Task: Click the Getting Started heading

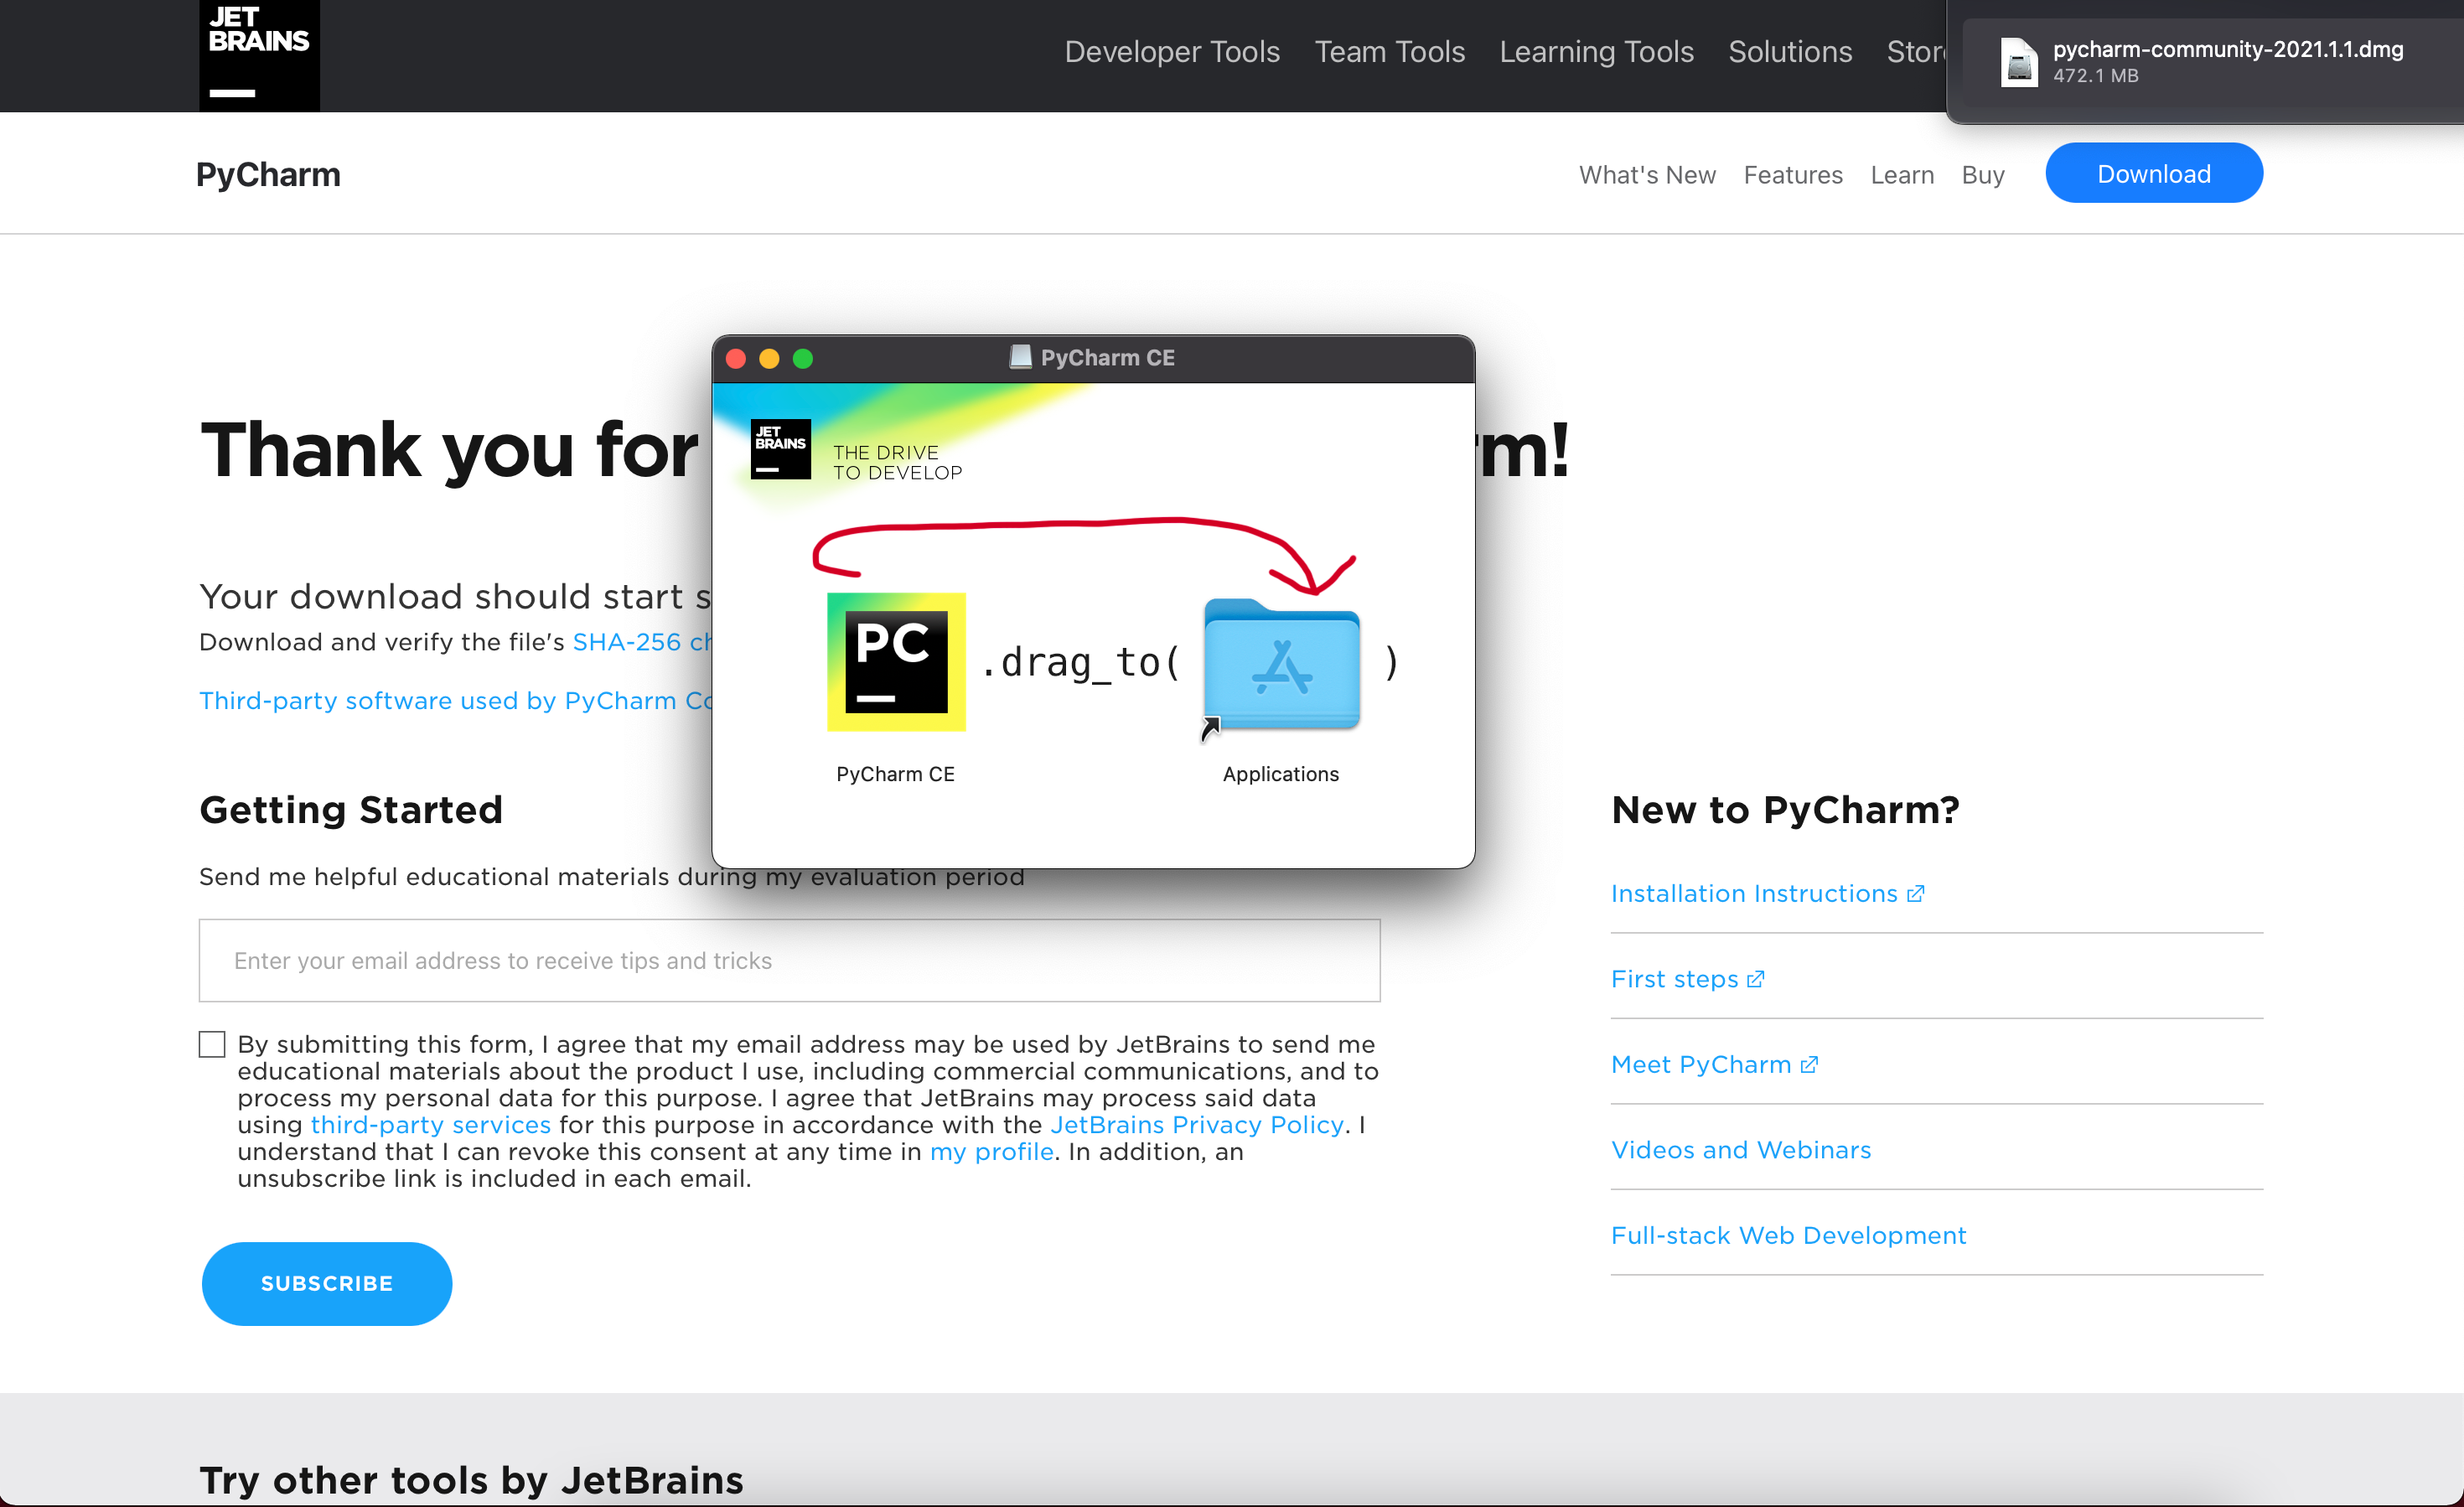Action: 351,809
